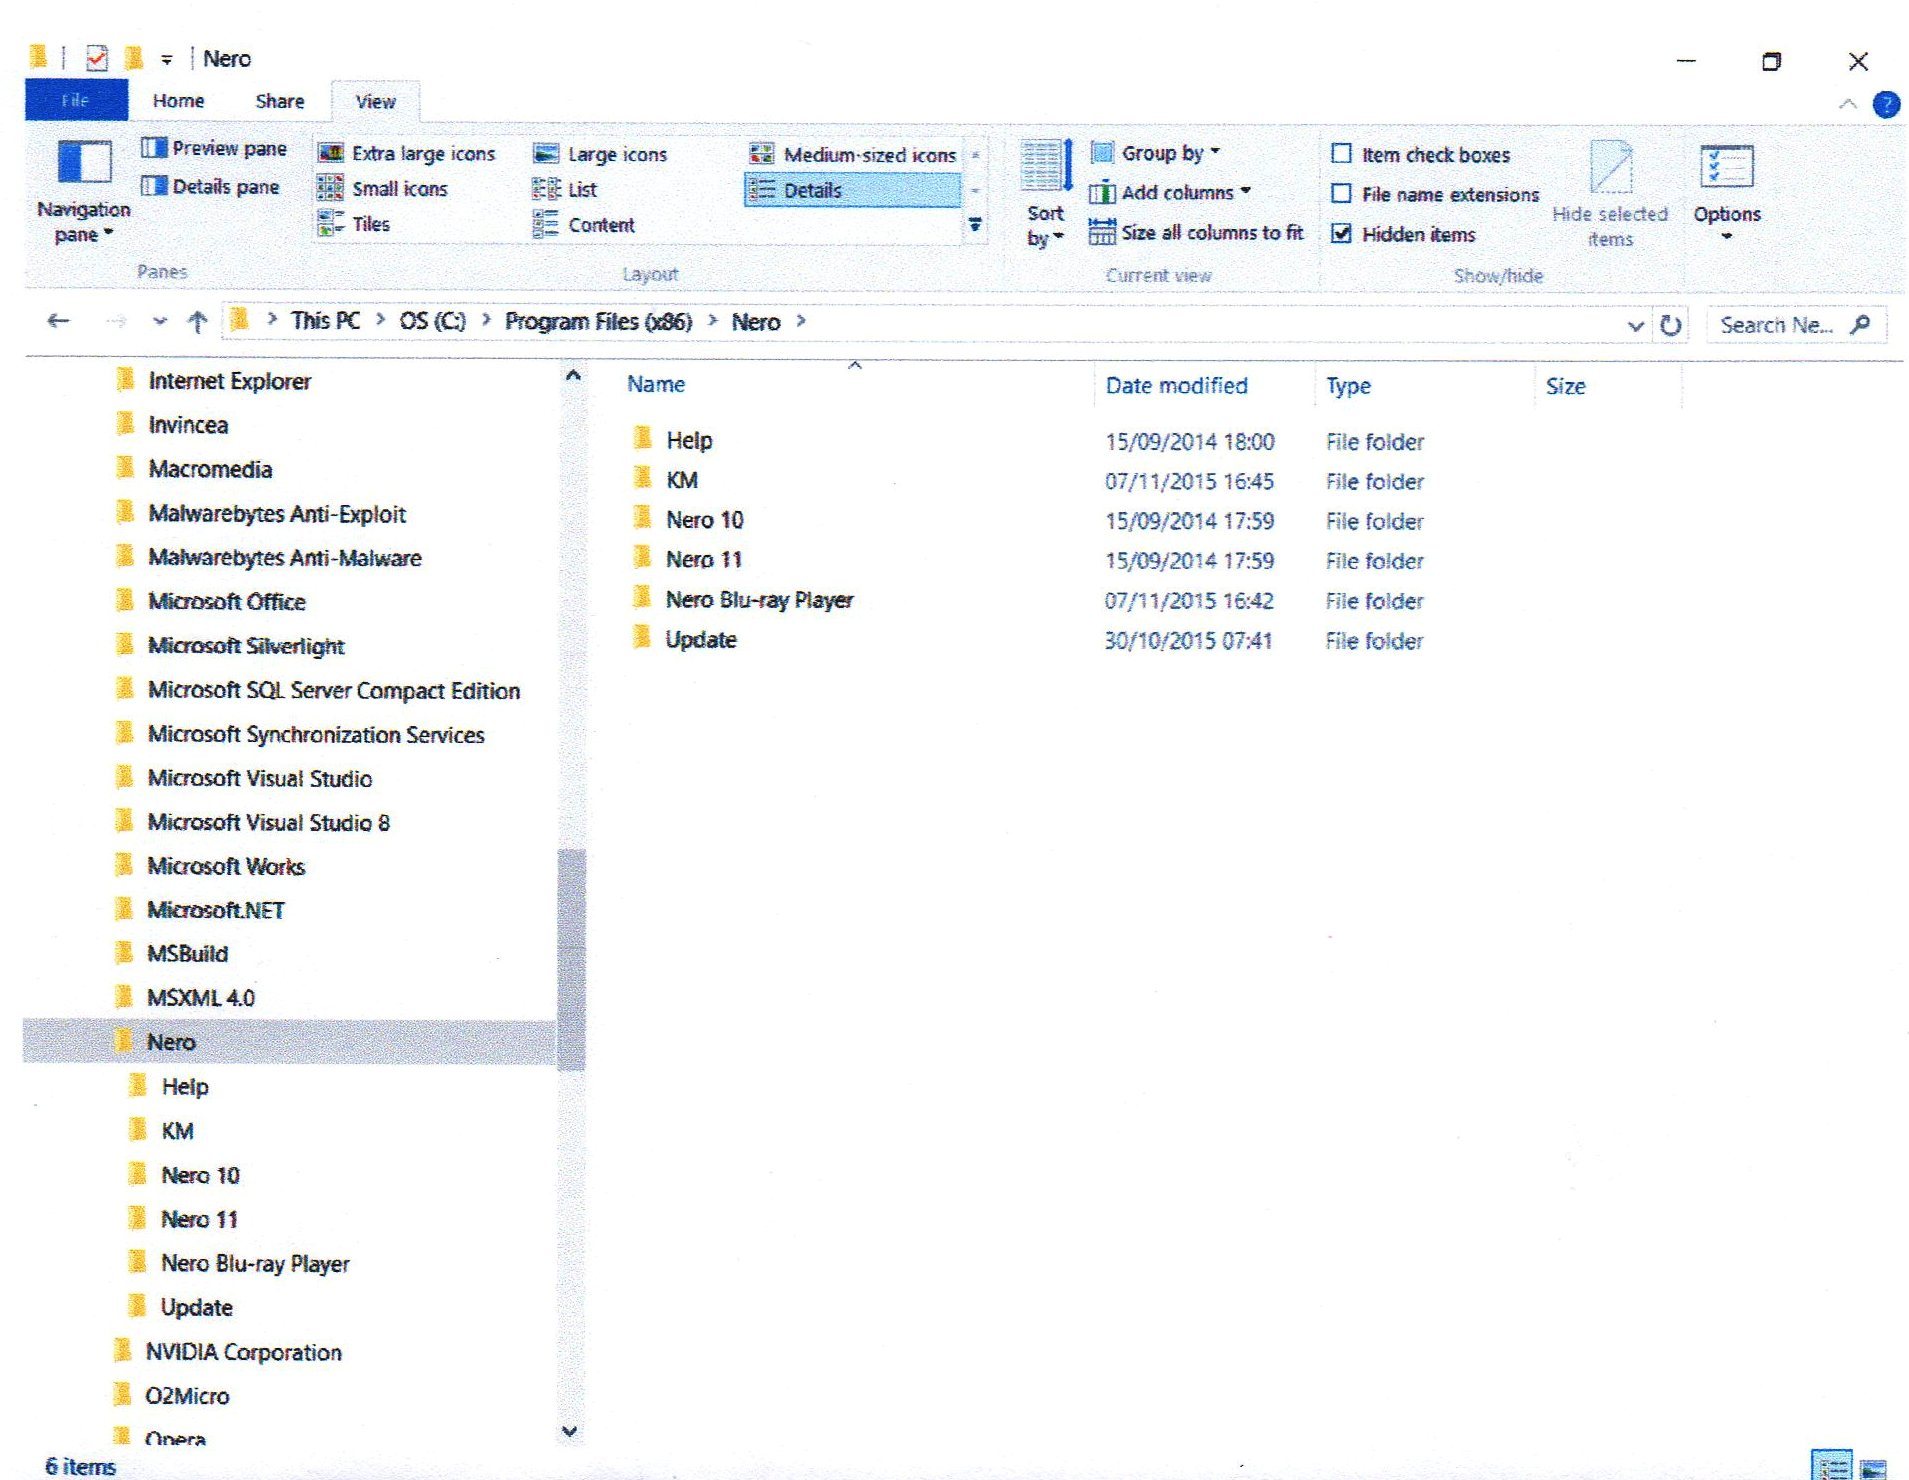Viewport: 1909px width, 1480px height.
Task: Click New folder icon in quick access toolbar
Action: [133, 58]
